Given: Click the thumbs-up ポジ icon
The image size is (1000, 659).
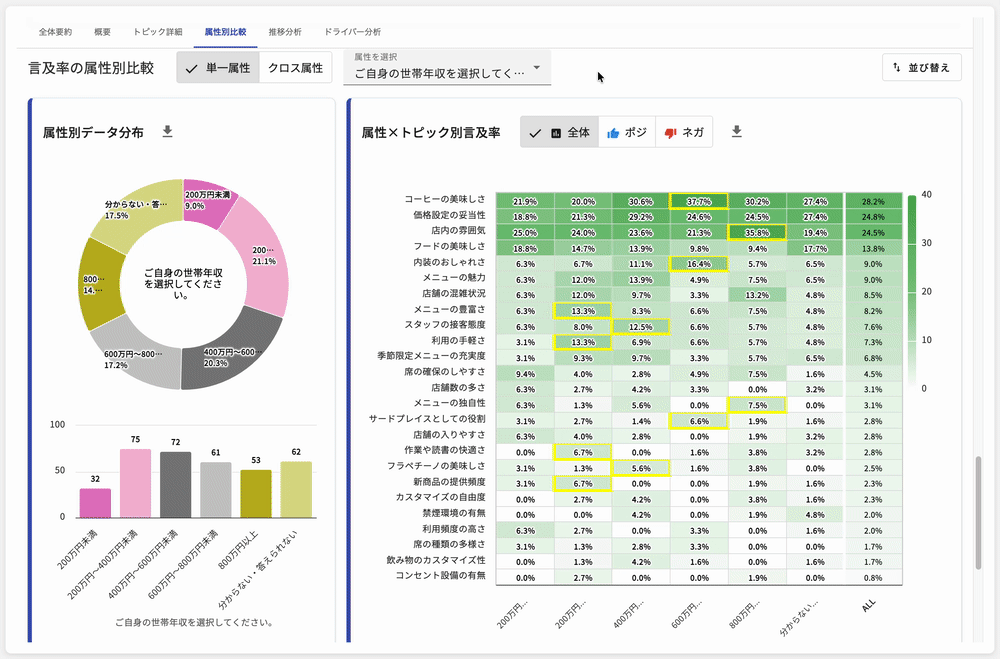Looking at the screenshot, I should (613, 133).
